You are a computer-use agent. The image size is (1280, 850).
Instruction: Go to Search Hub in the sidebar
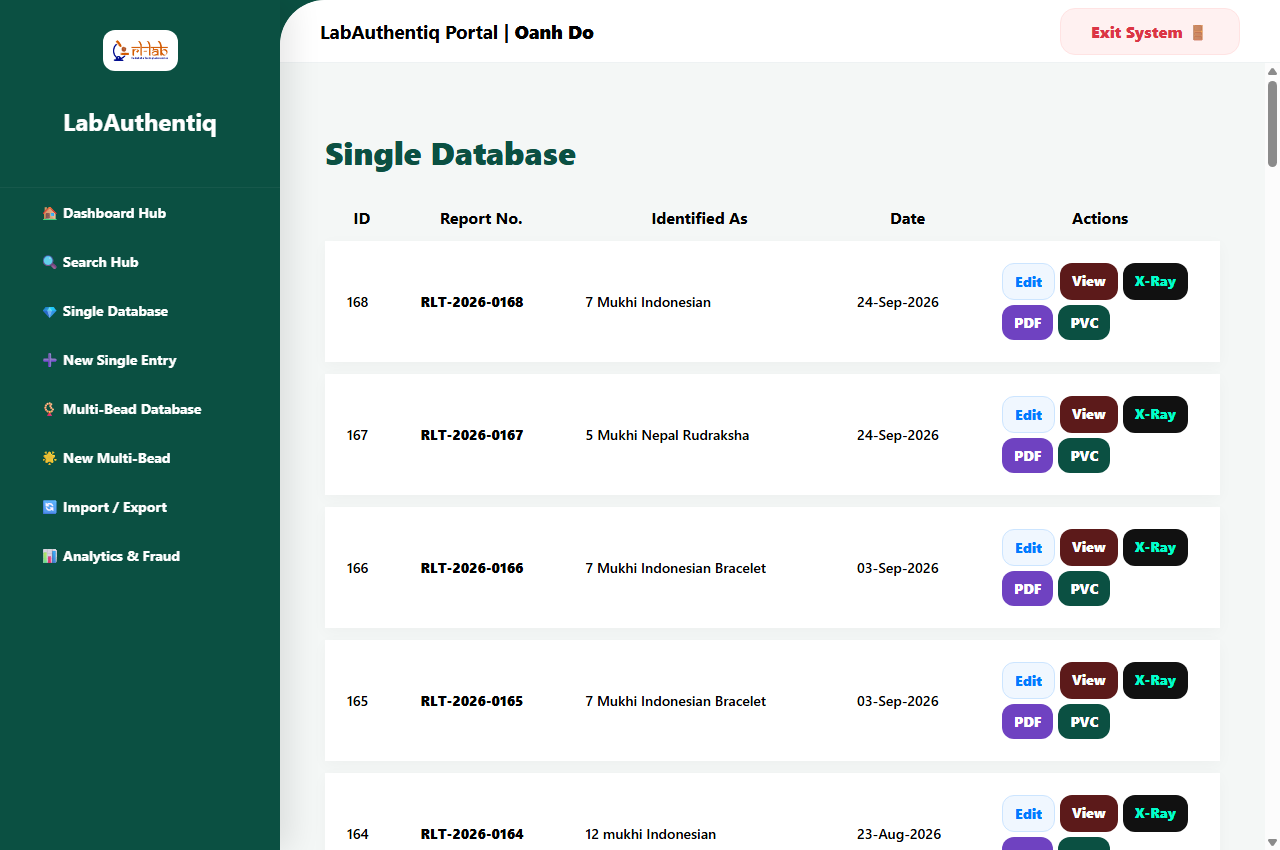tap(140, 262)
